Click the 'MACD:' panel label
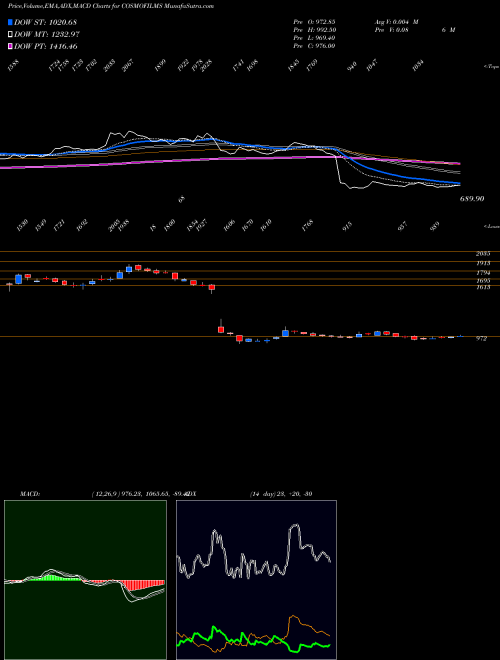500x660 pixels. [x=29, y=494]
